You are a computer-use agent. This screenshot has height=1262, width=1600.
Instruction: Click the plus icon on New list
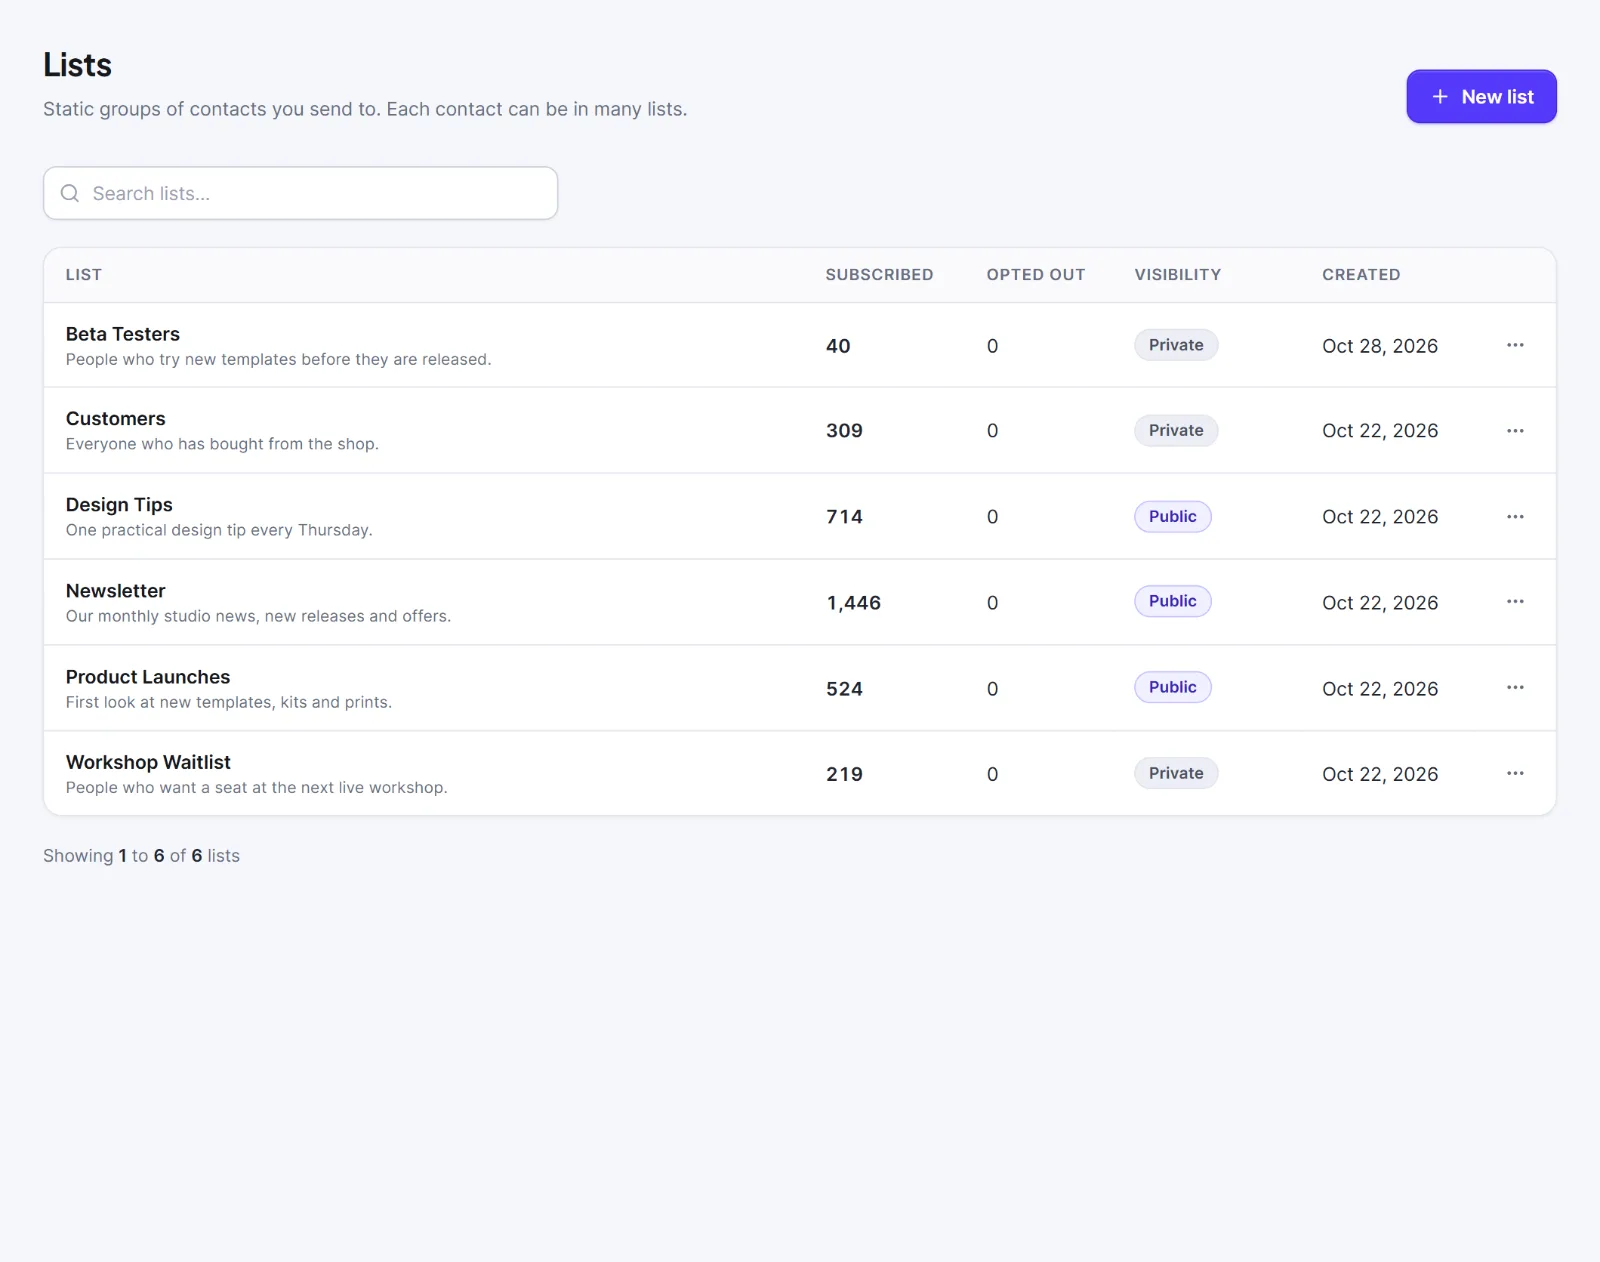tap(1440, 97)
